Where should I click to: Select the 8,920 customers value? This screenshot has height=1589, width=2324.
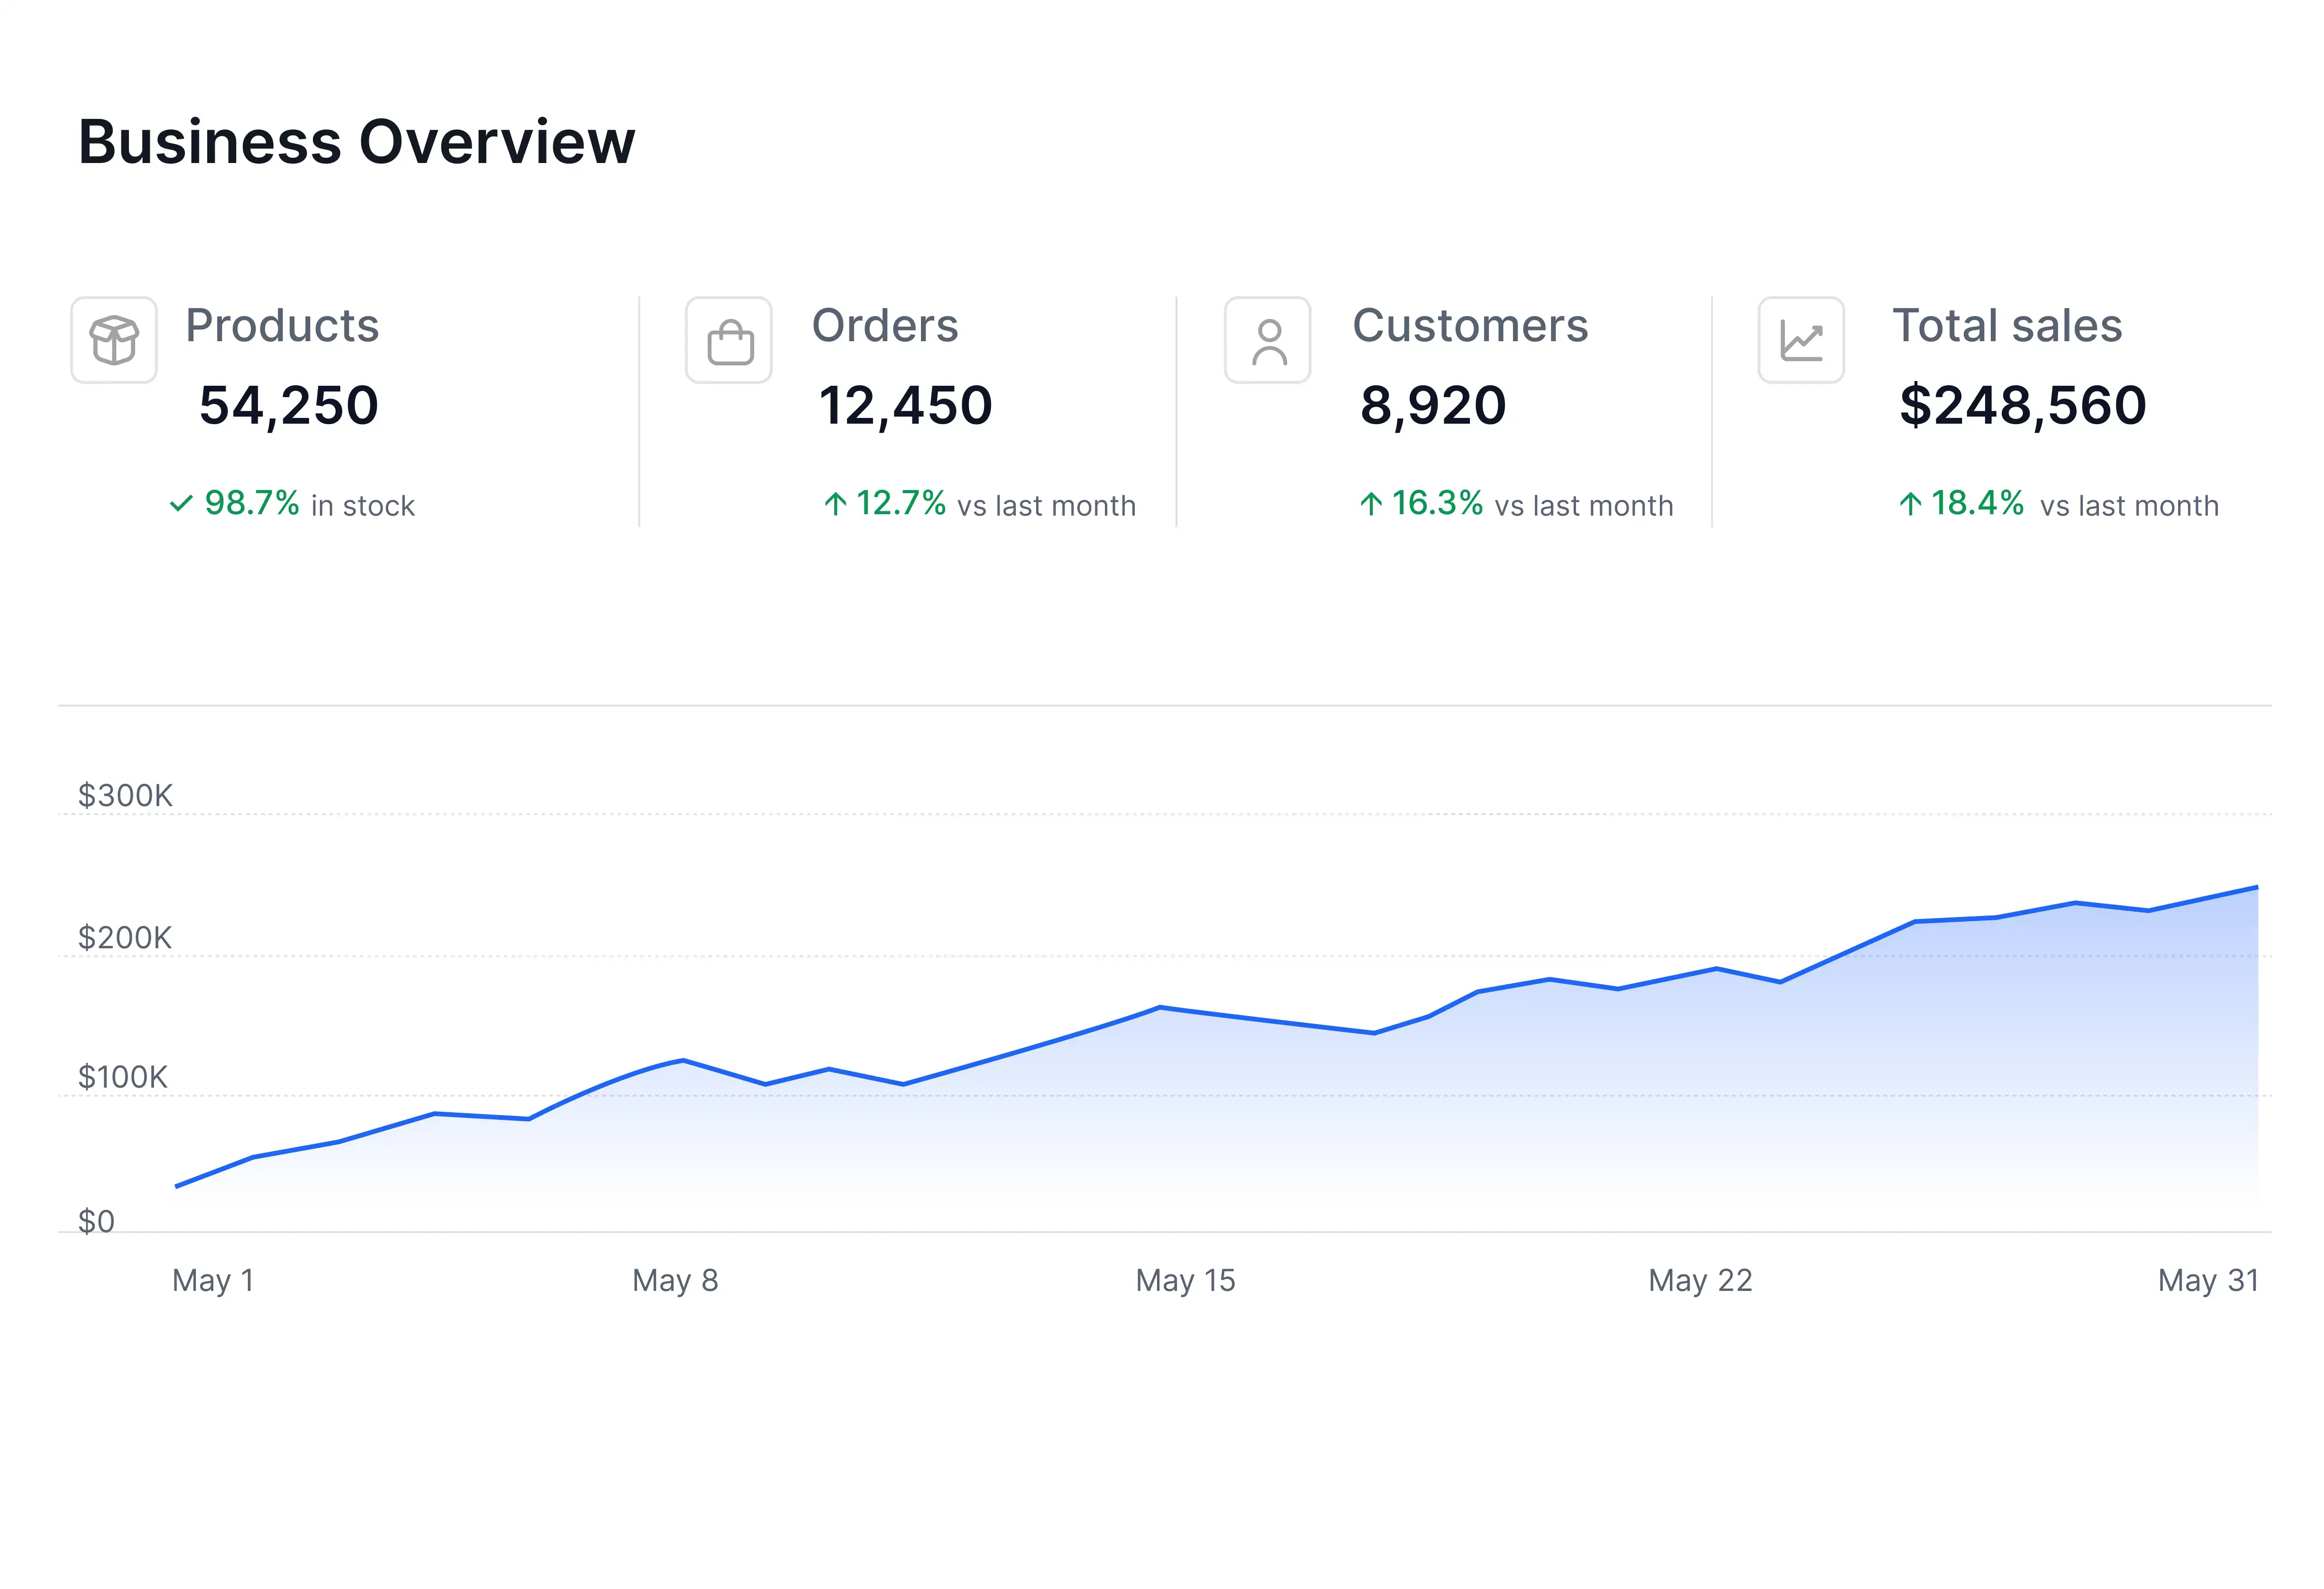pyautogui.click(x=1433, y=406)
